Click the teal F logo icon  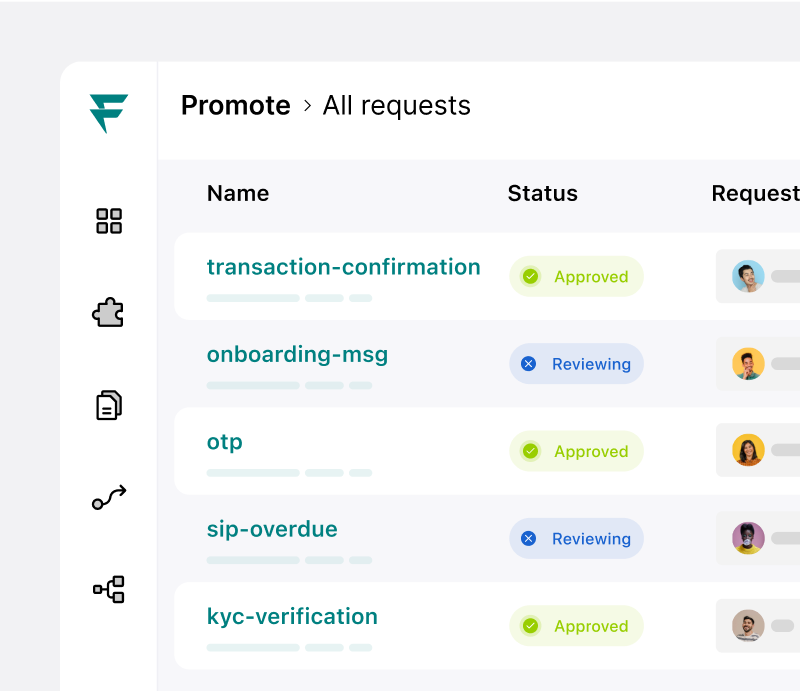click(x=109, y=113)
